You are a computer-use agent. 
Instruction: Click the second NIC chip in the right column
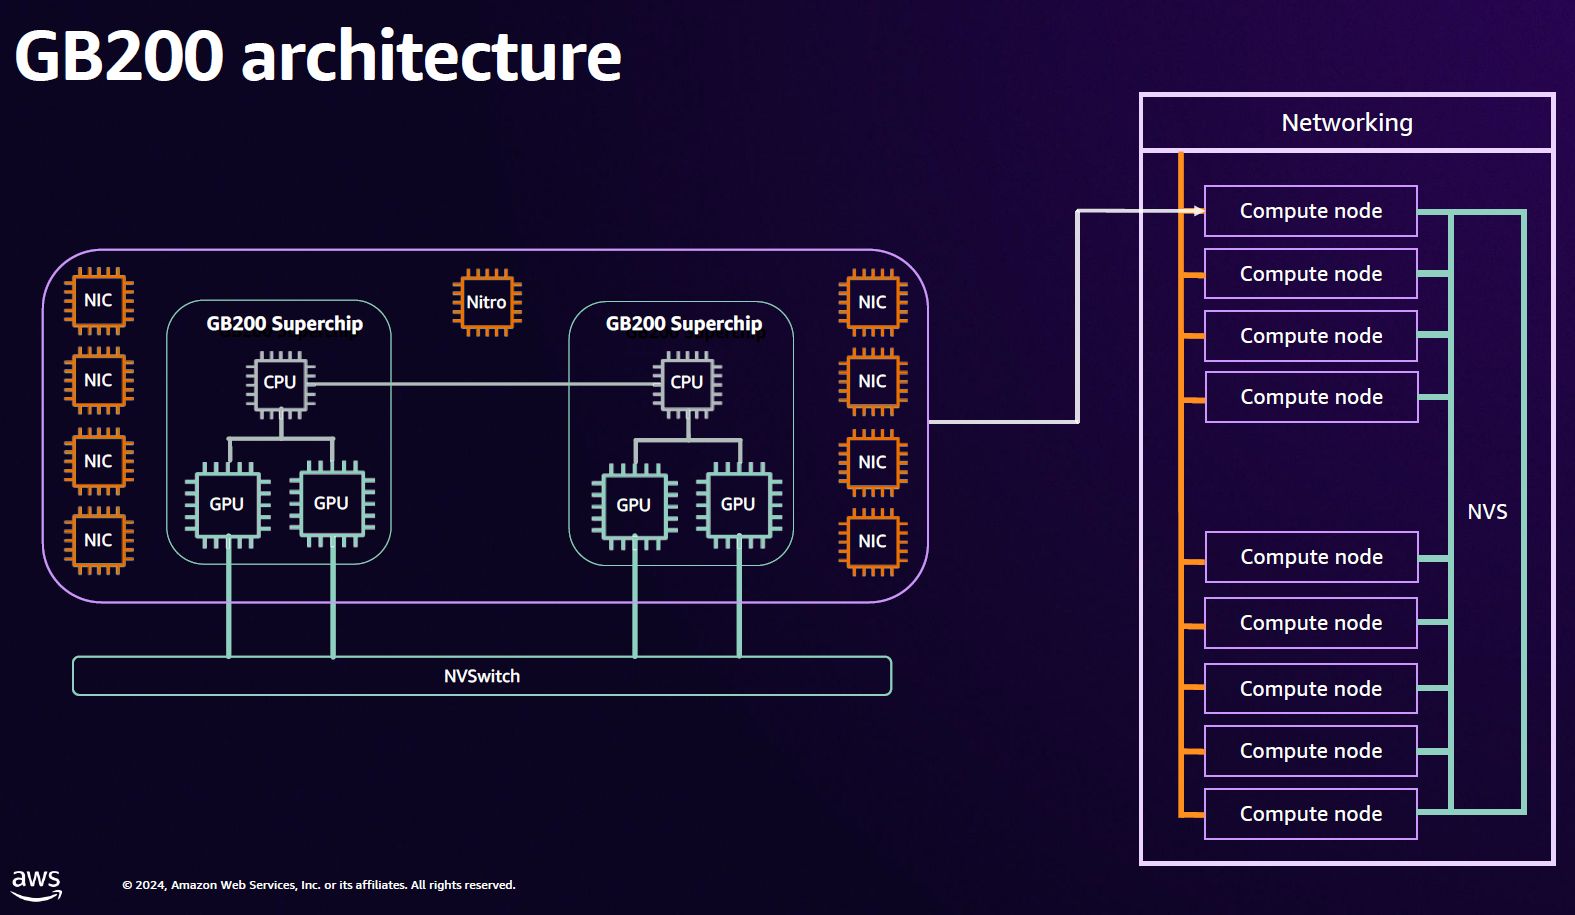pyautogui.click(x=872, y=381)
